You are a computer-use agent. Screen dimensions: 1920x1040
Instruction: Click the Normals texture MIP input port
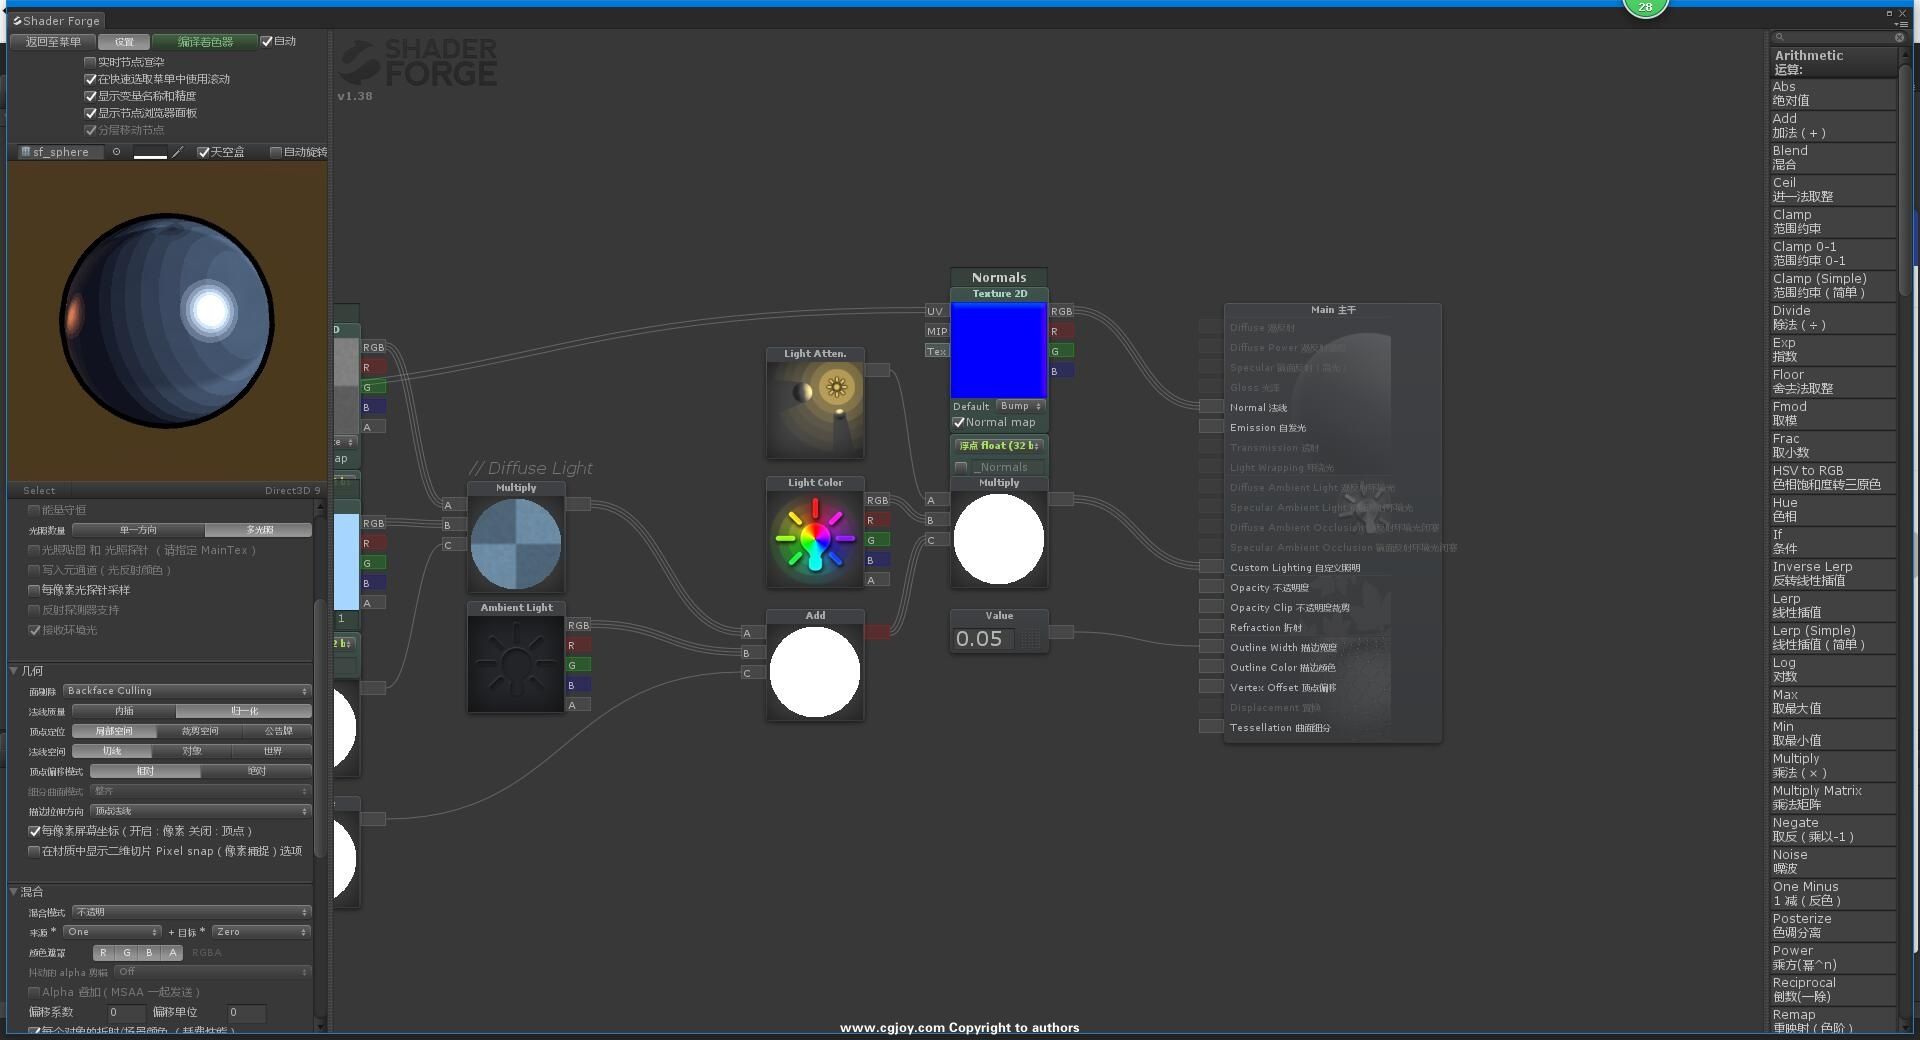[936, 331]
